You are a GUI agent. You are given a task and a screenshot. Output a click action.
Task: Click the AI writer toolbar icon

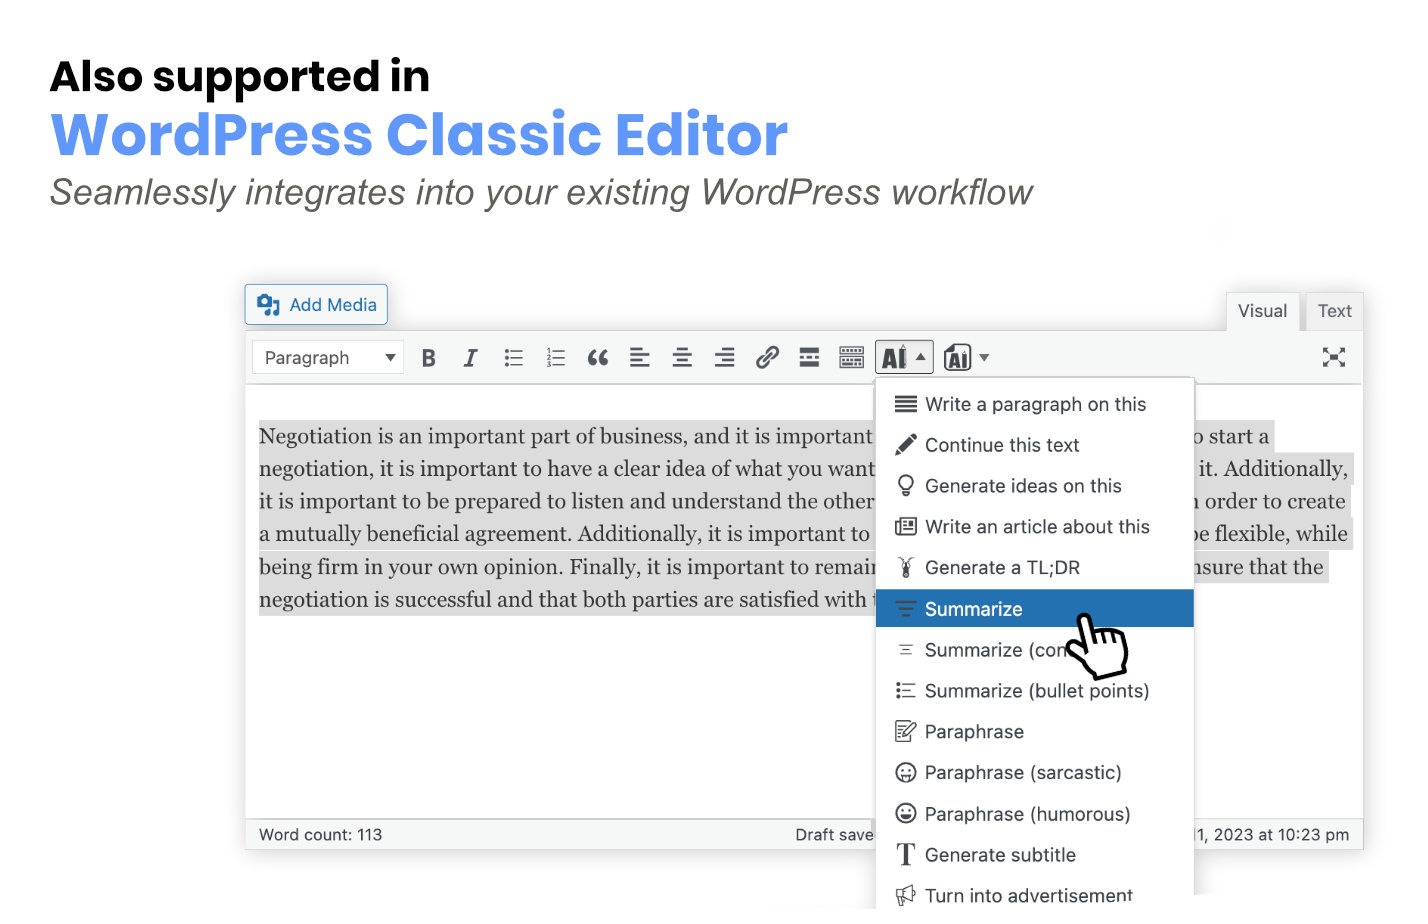(x=895, y=357)
